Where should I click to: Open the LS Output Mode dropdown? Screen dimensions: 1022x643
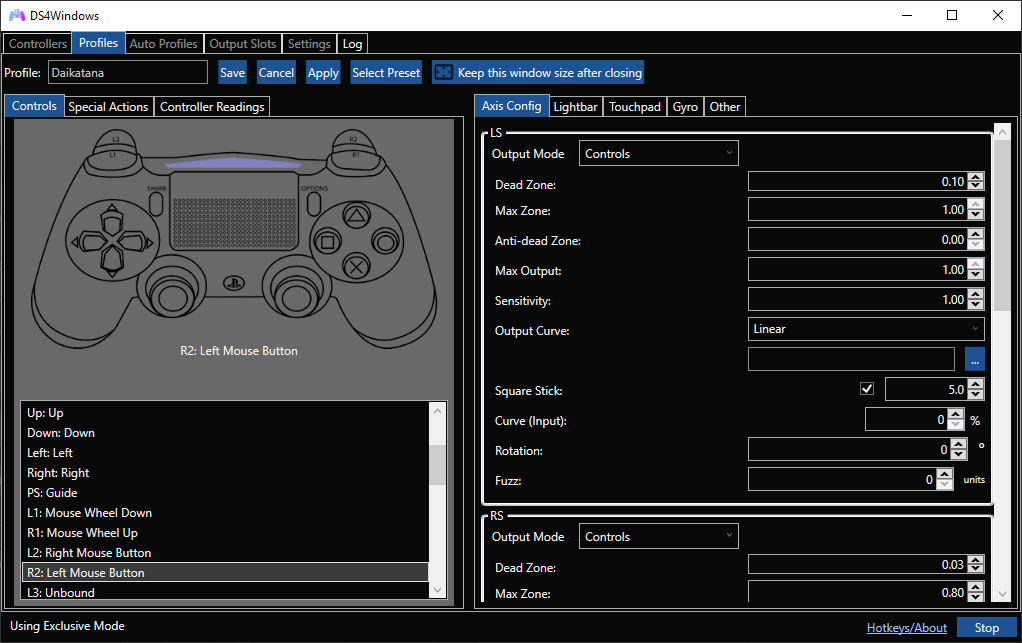pos(658,152)
